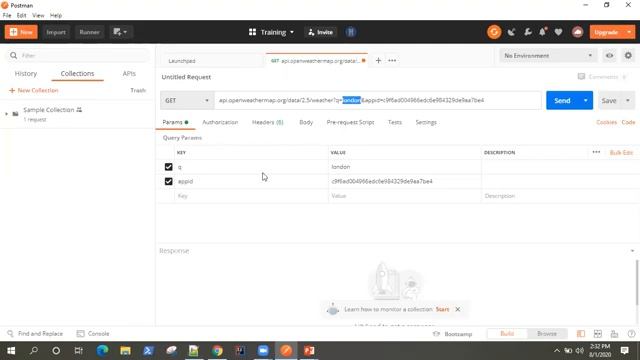Click the Cookies link

click(606, 122)
